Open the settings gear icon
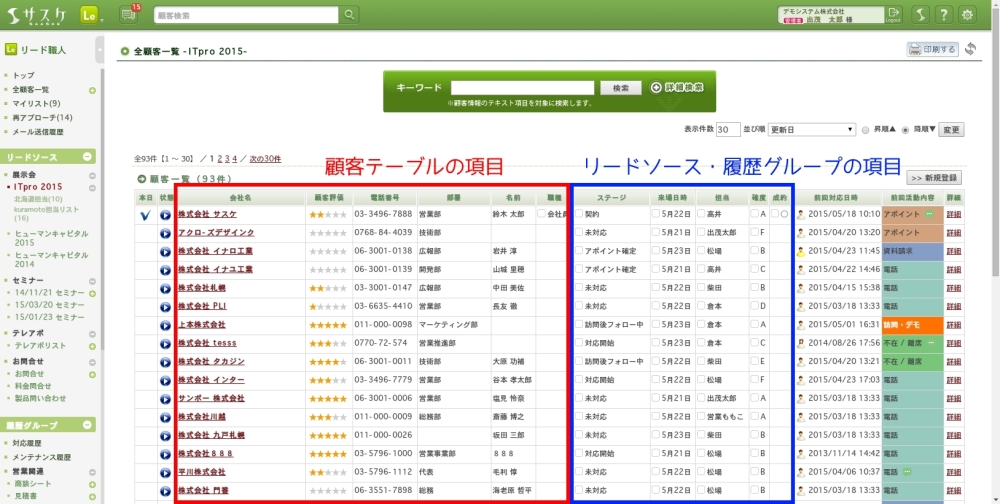Screen dimensions: 1000x504 pos(967,14)
